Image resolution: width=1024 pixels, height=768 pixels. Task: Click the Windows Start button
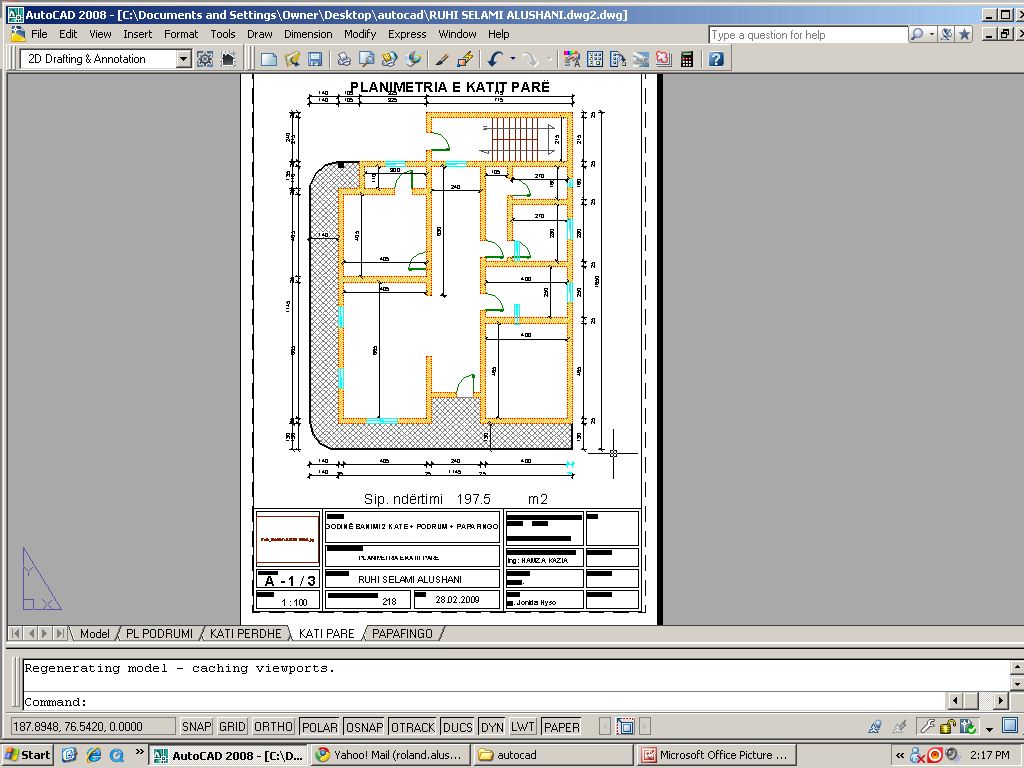(x=28, y=755)
